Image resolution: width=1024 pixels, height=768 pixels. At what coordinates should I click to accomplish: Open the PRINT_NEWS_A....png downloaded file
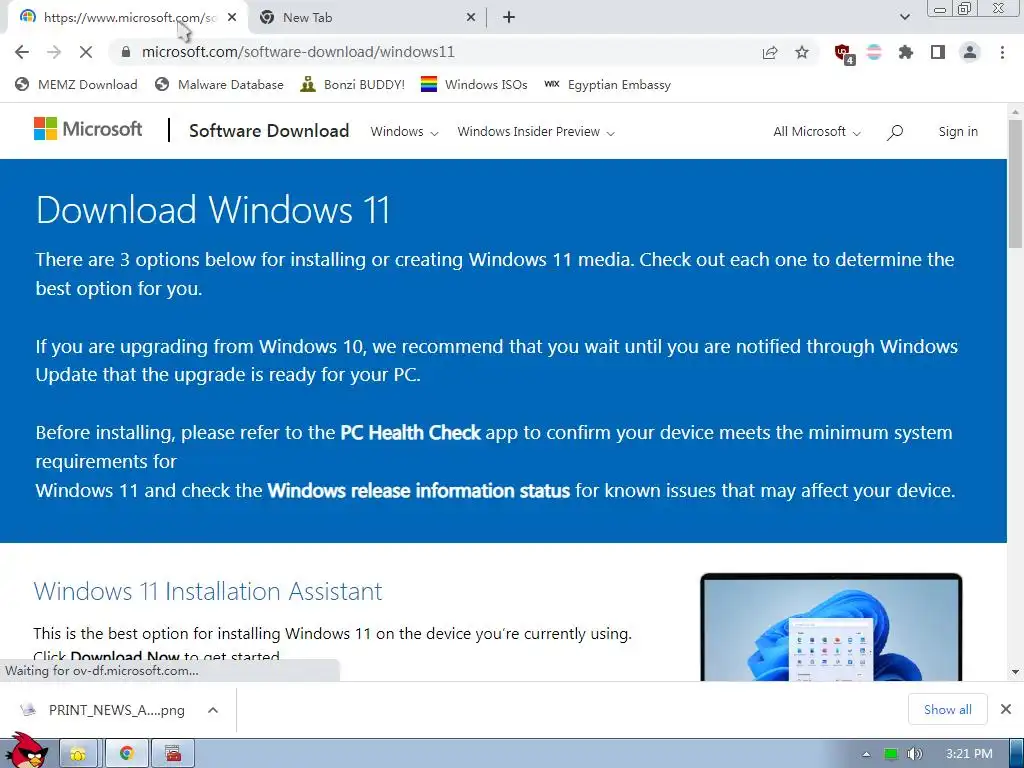point(104,710)
